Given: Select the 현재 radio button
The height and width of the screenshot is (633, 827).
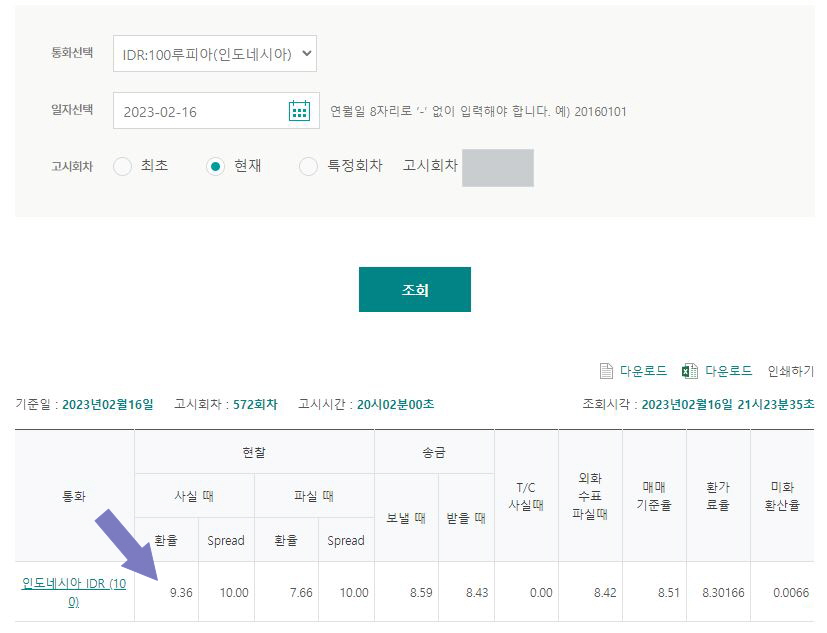Looking at the screenshot, I should (x=215, y=166).
